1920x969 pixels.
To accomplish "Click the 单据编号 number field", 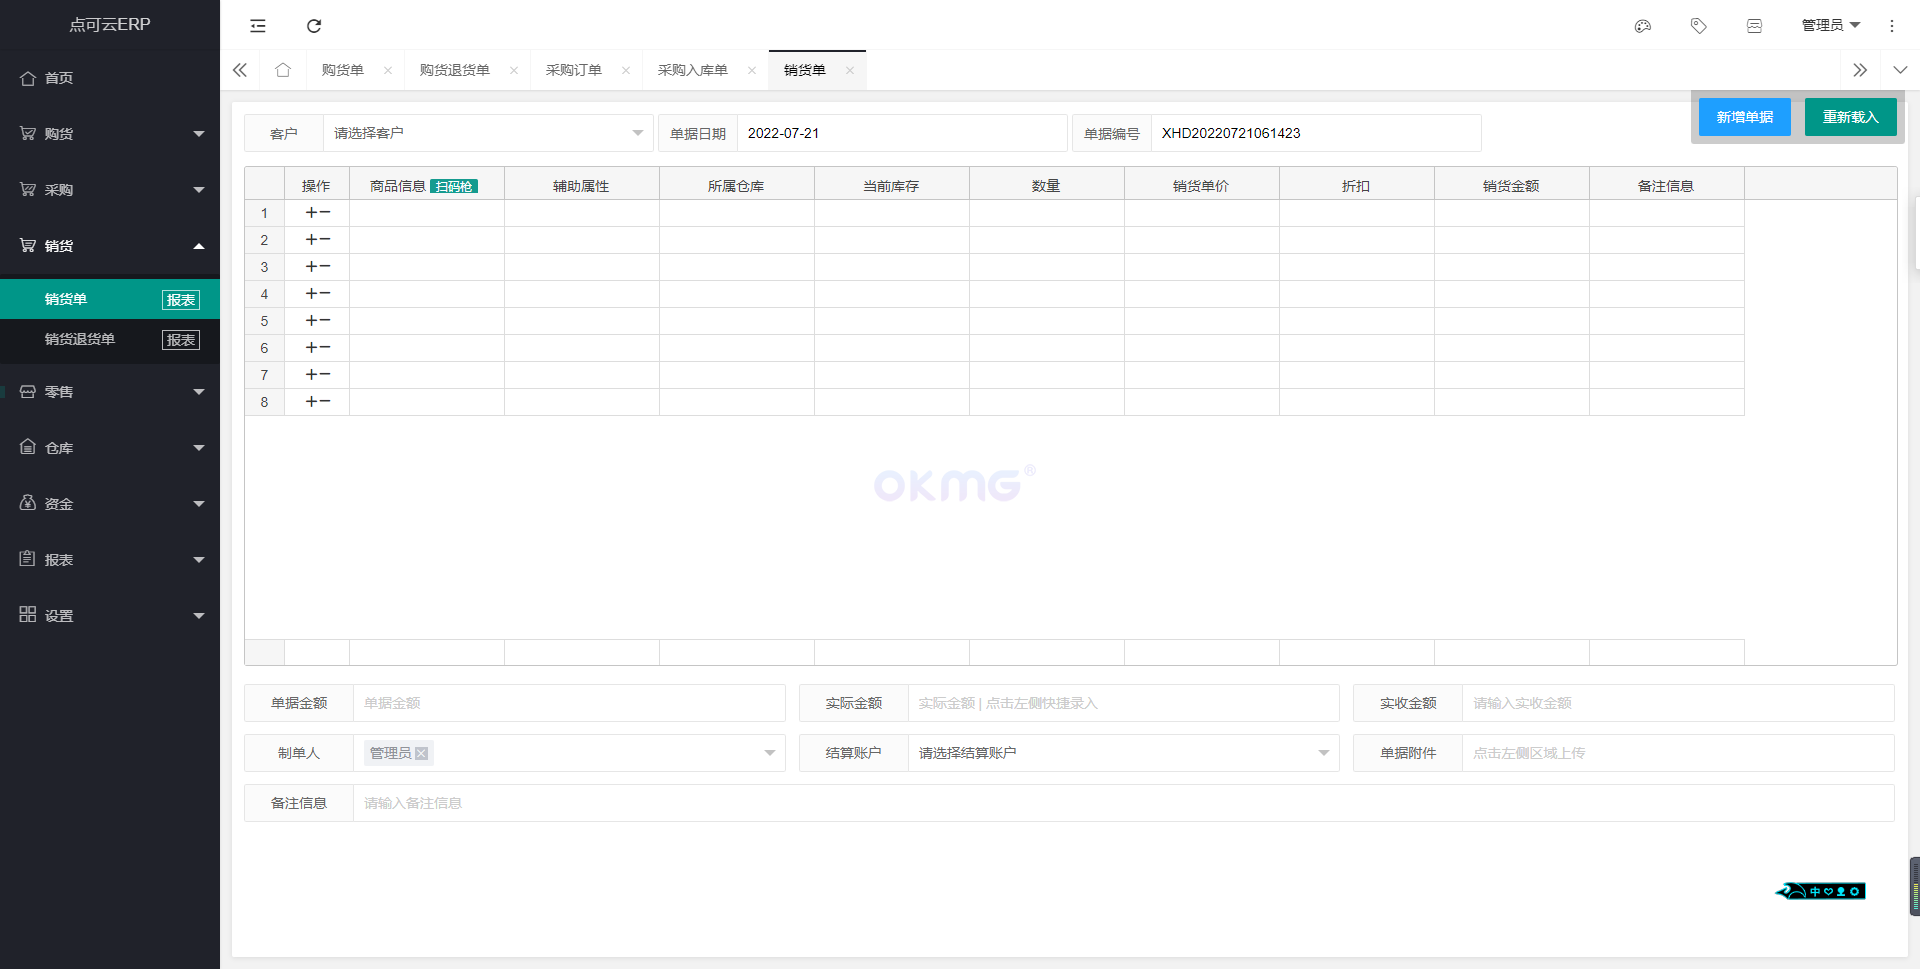I will pos(1315,133).
